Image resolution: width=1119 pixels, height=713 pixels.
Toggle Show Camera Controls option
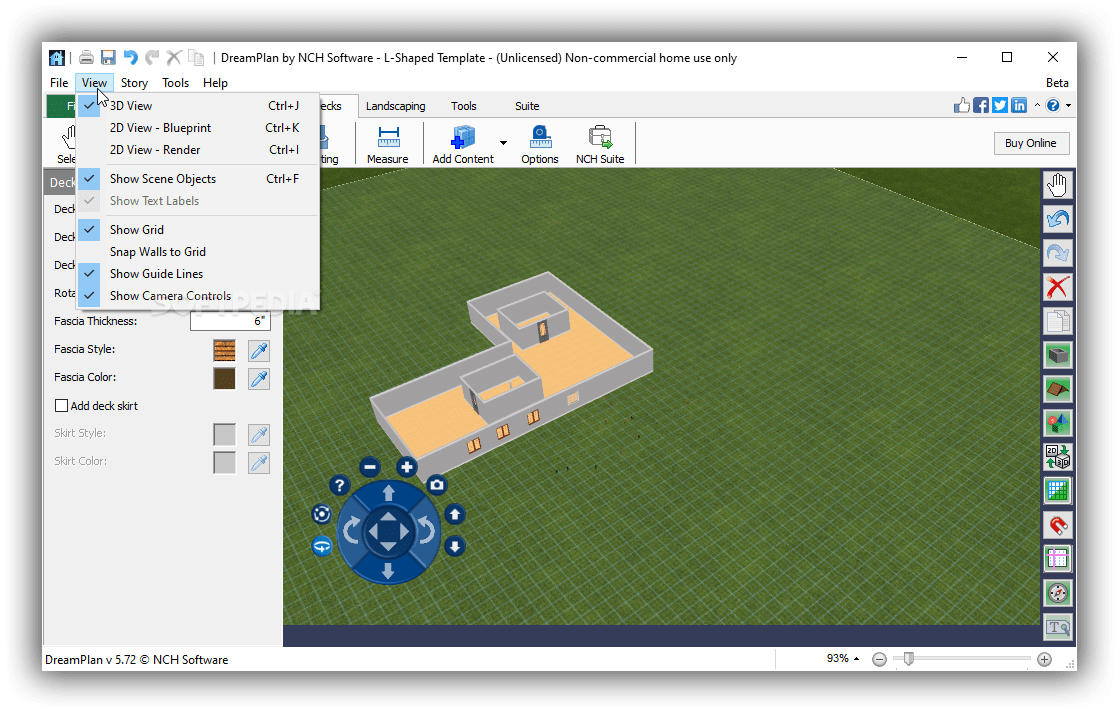tap(198, 295)
